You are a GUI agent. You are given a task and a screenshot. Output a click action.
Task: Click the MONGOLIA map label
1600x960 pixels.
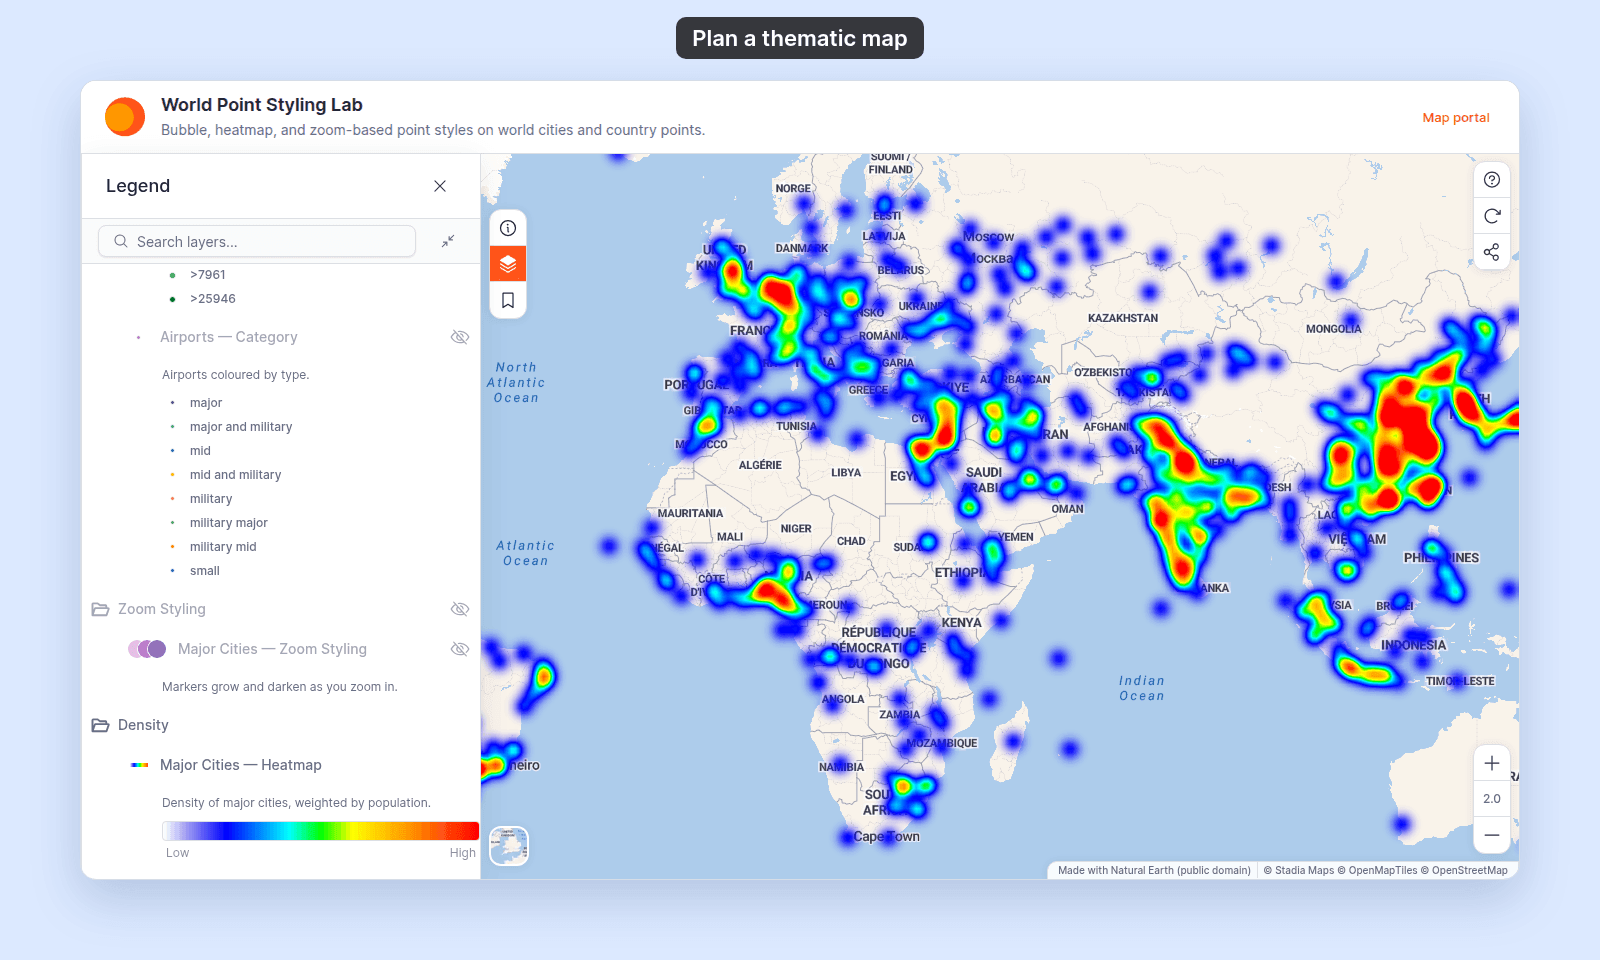coord(1333,329)
